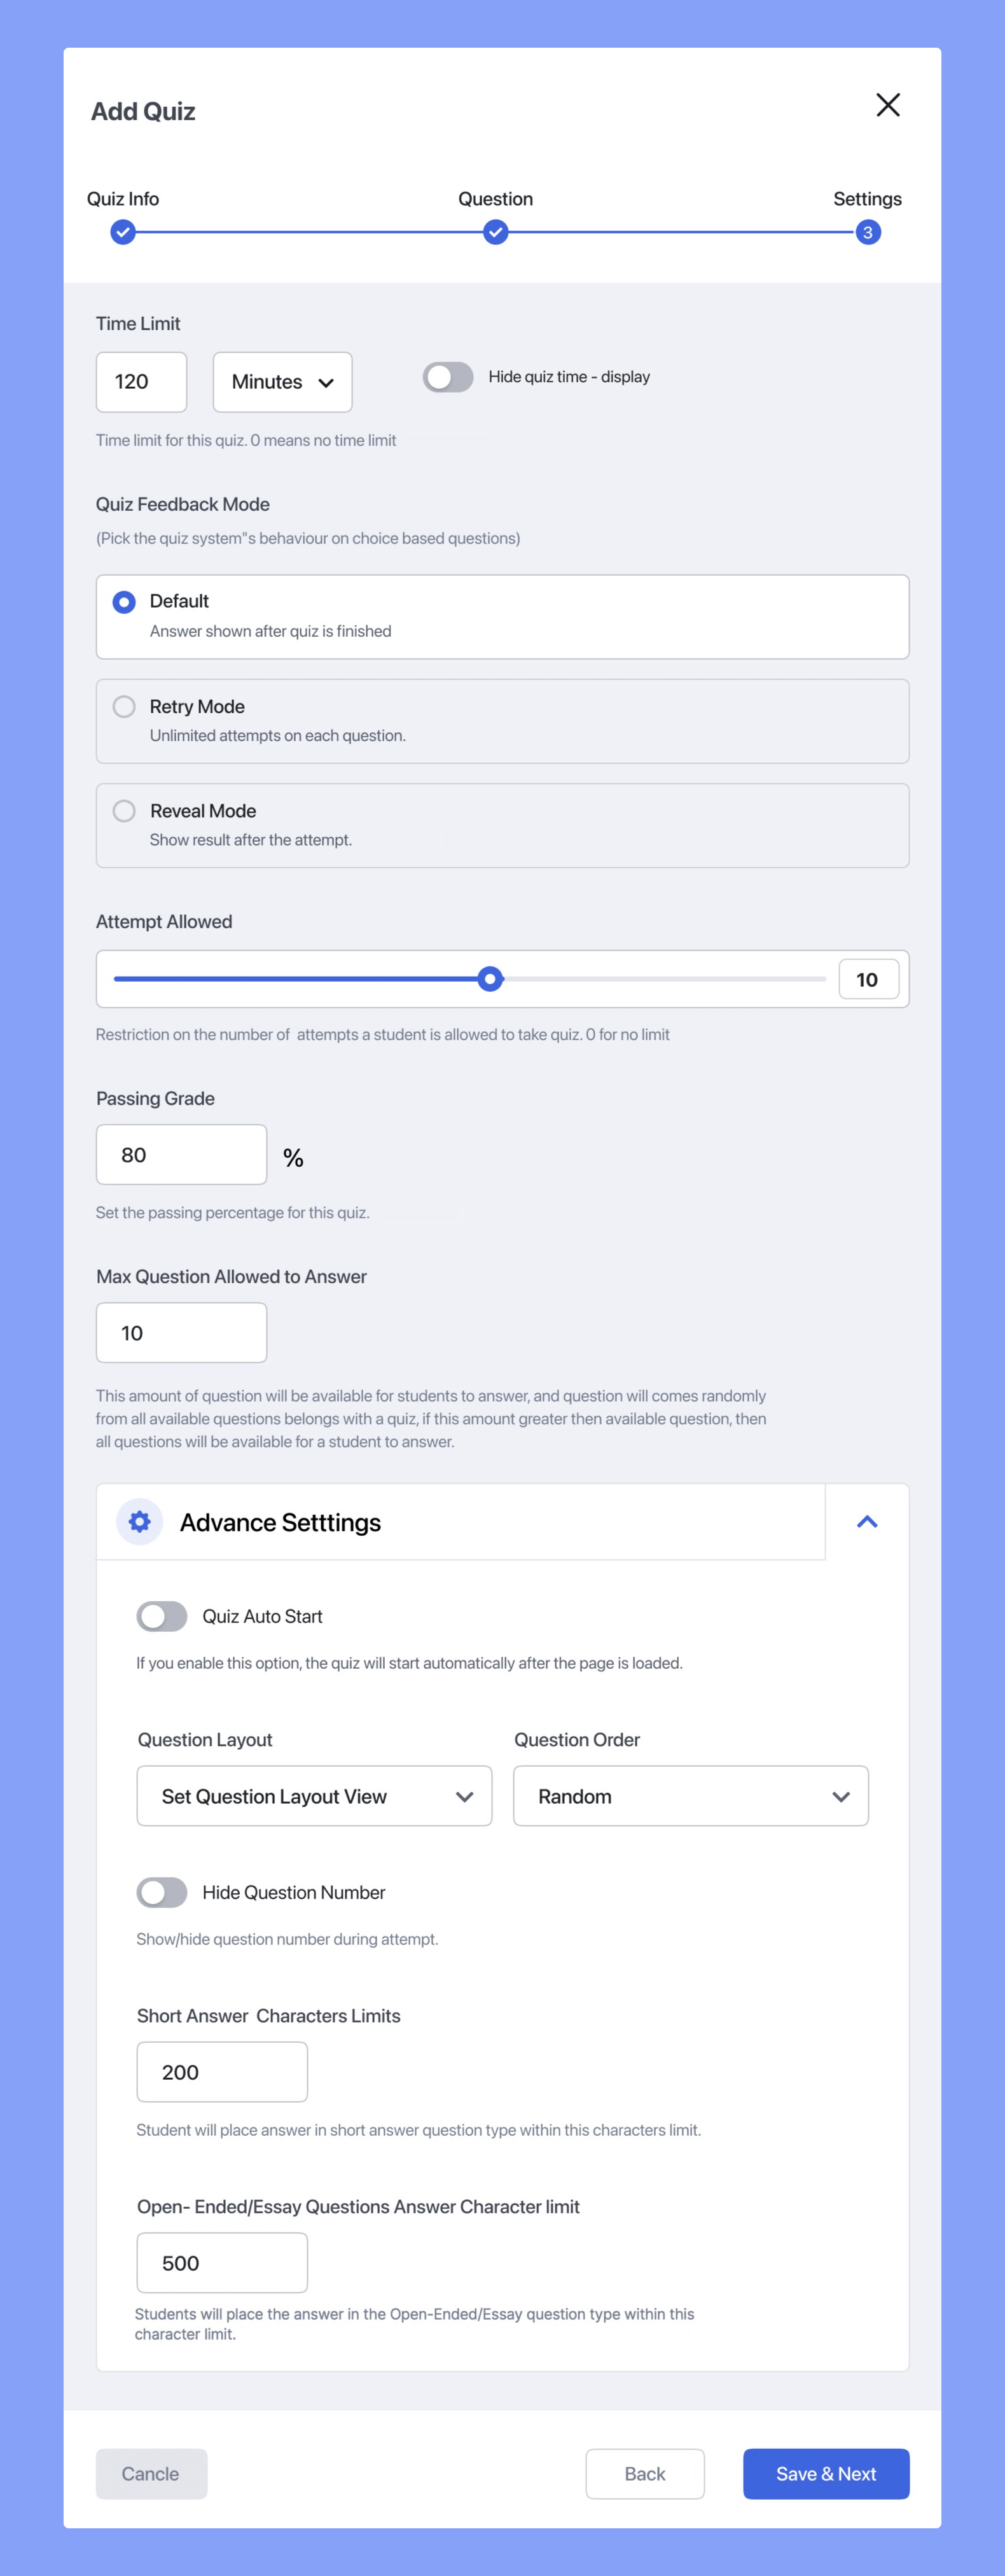The image size is (1005, 2576).
Task: Click the Cancle button
Action: pyautogui.click(x=151, y=2473)
